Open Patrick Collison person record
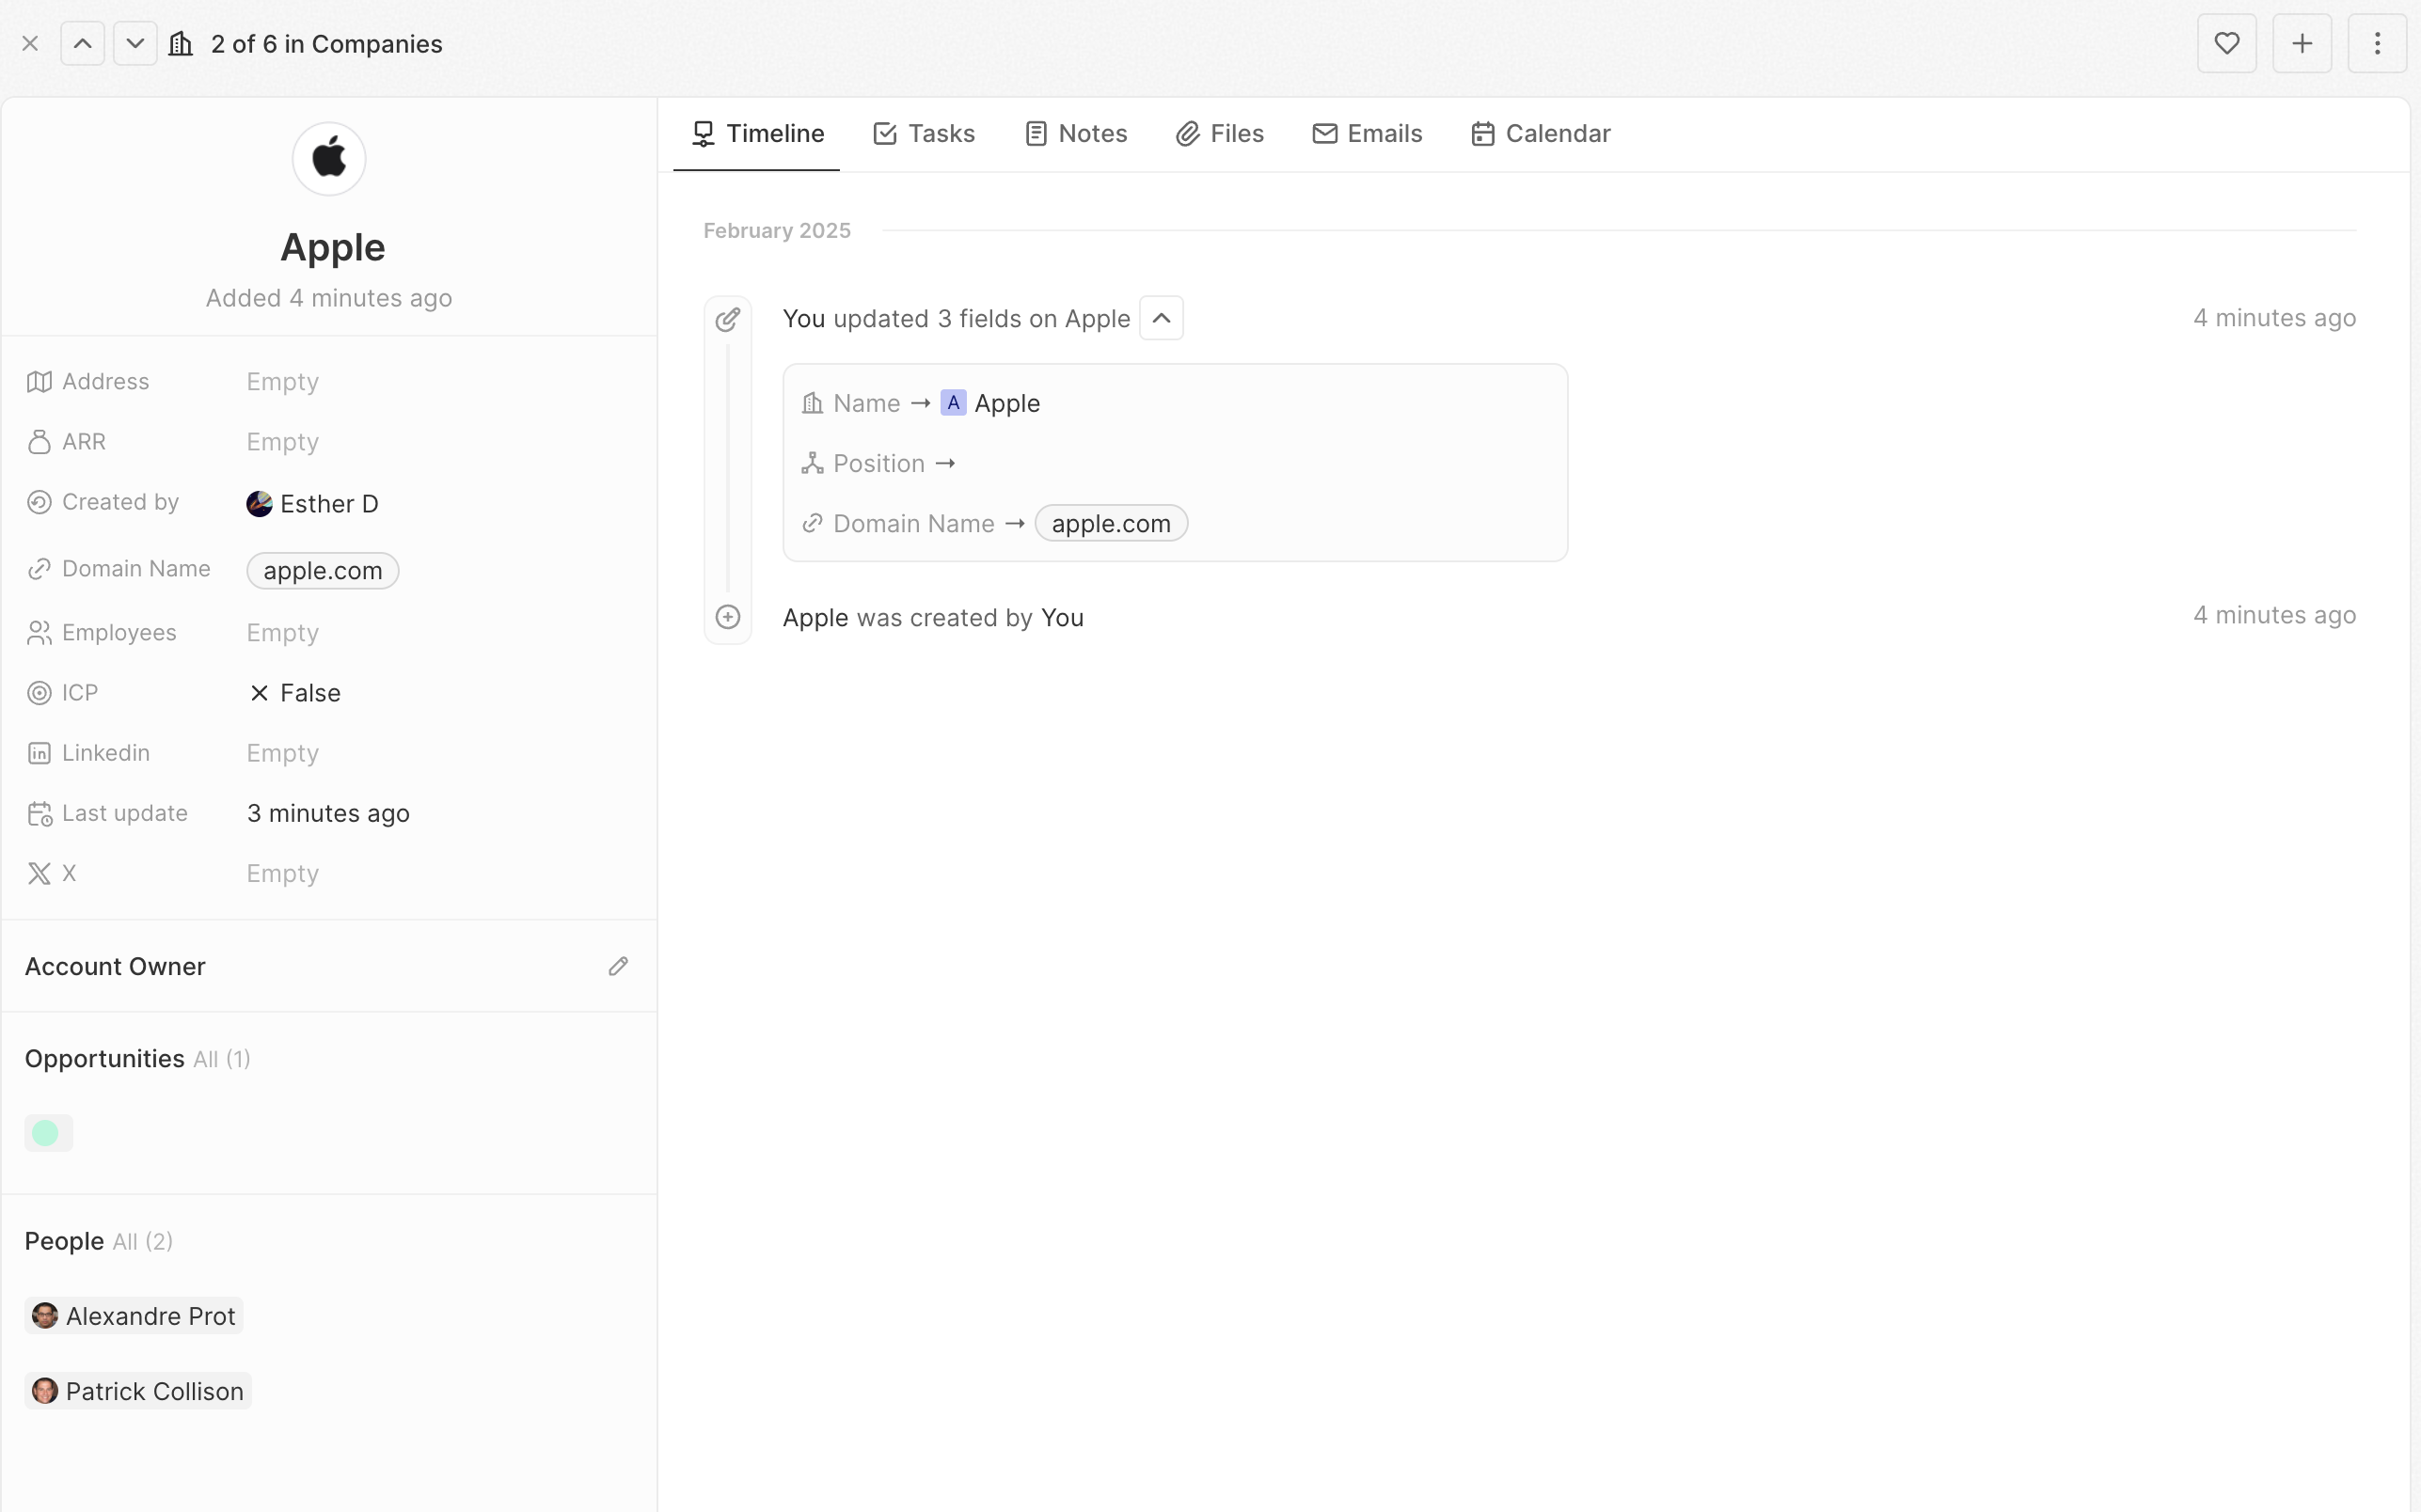 (x=138, y=1391)
